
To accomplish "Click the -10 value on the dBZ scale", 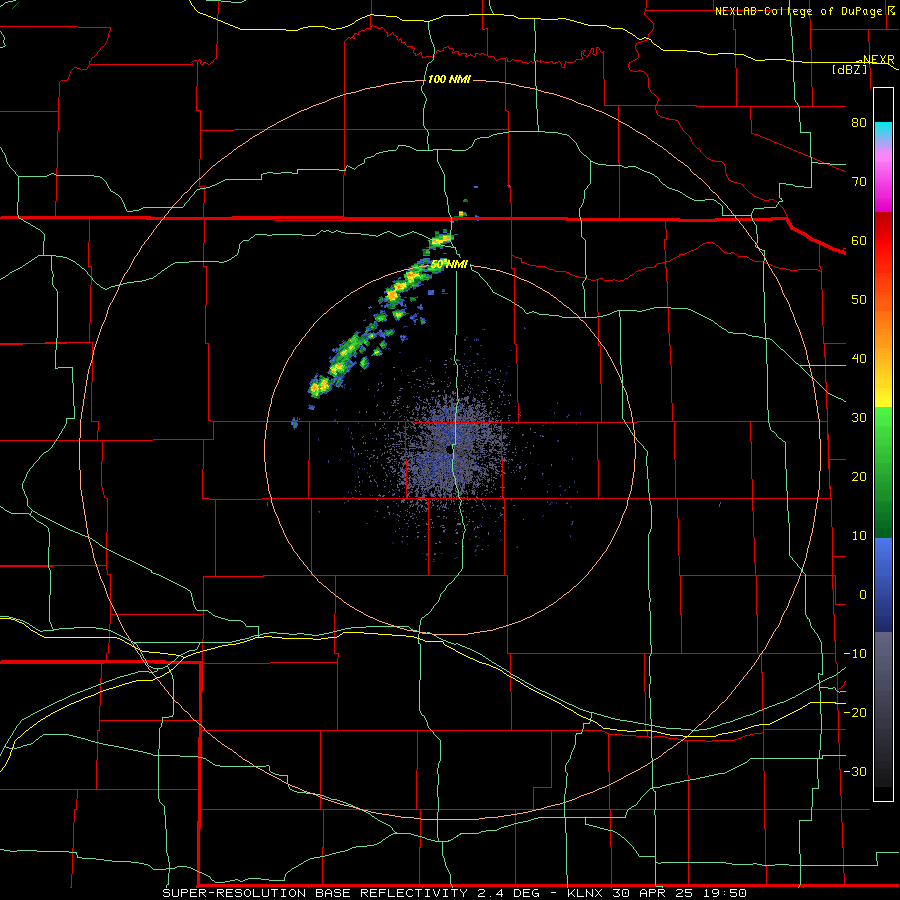I will (x=855, y=654).
